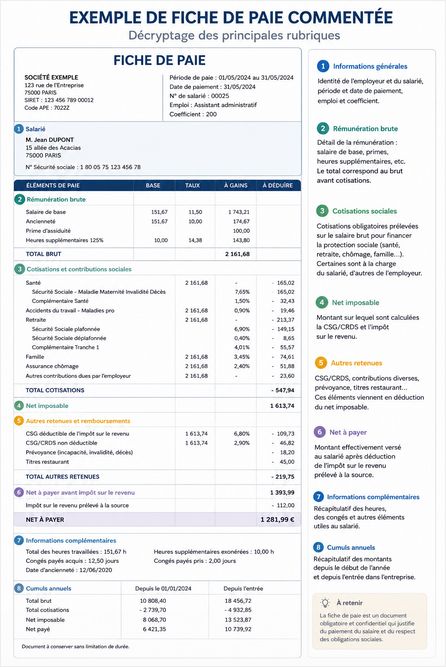Click the 'Prime d'assiduité' row label
446x667 pixels.
pos(48,231)
